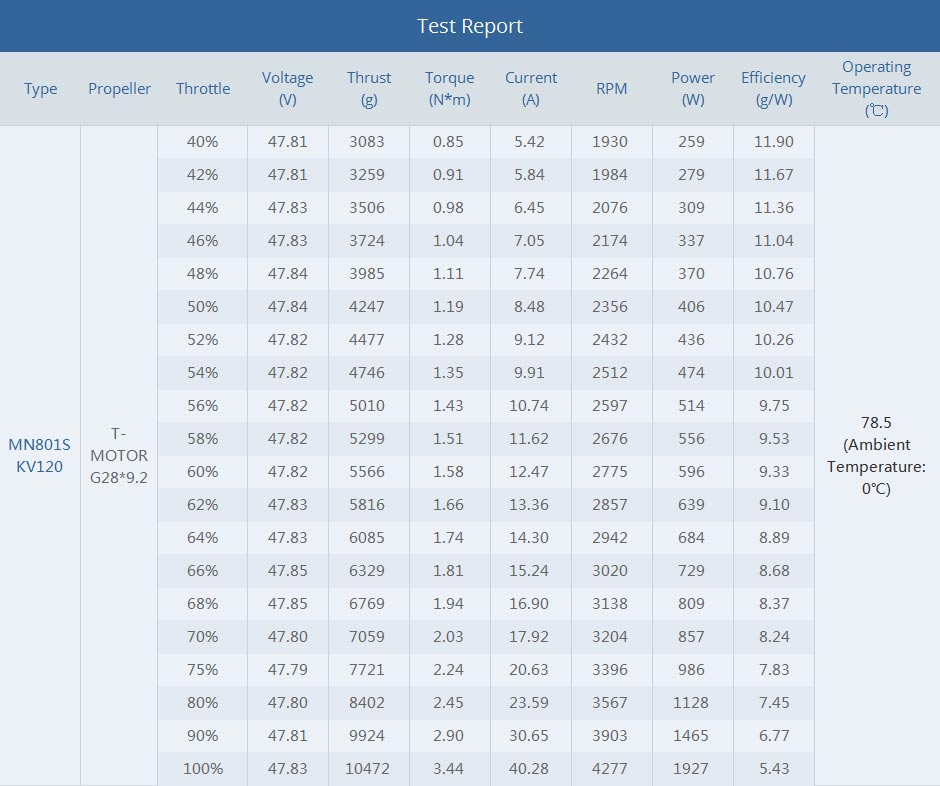Viewport: 940px width, 786px height.
Task: Select the Thrust (g) column header
Action: point(369,89)
